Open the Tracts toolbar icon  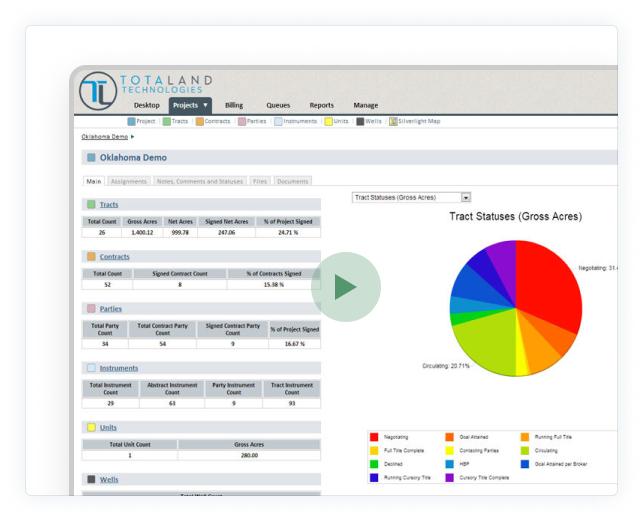(x=166, y=121)
